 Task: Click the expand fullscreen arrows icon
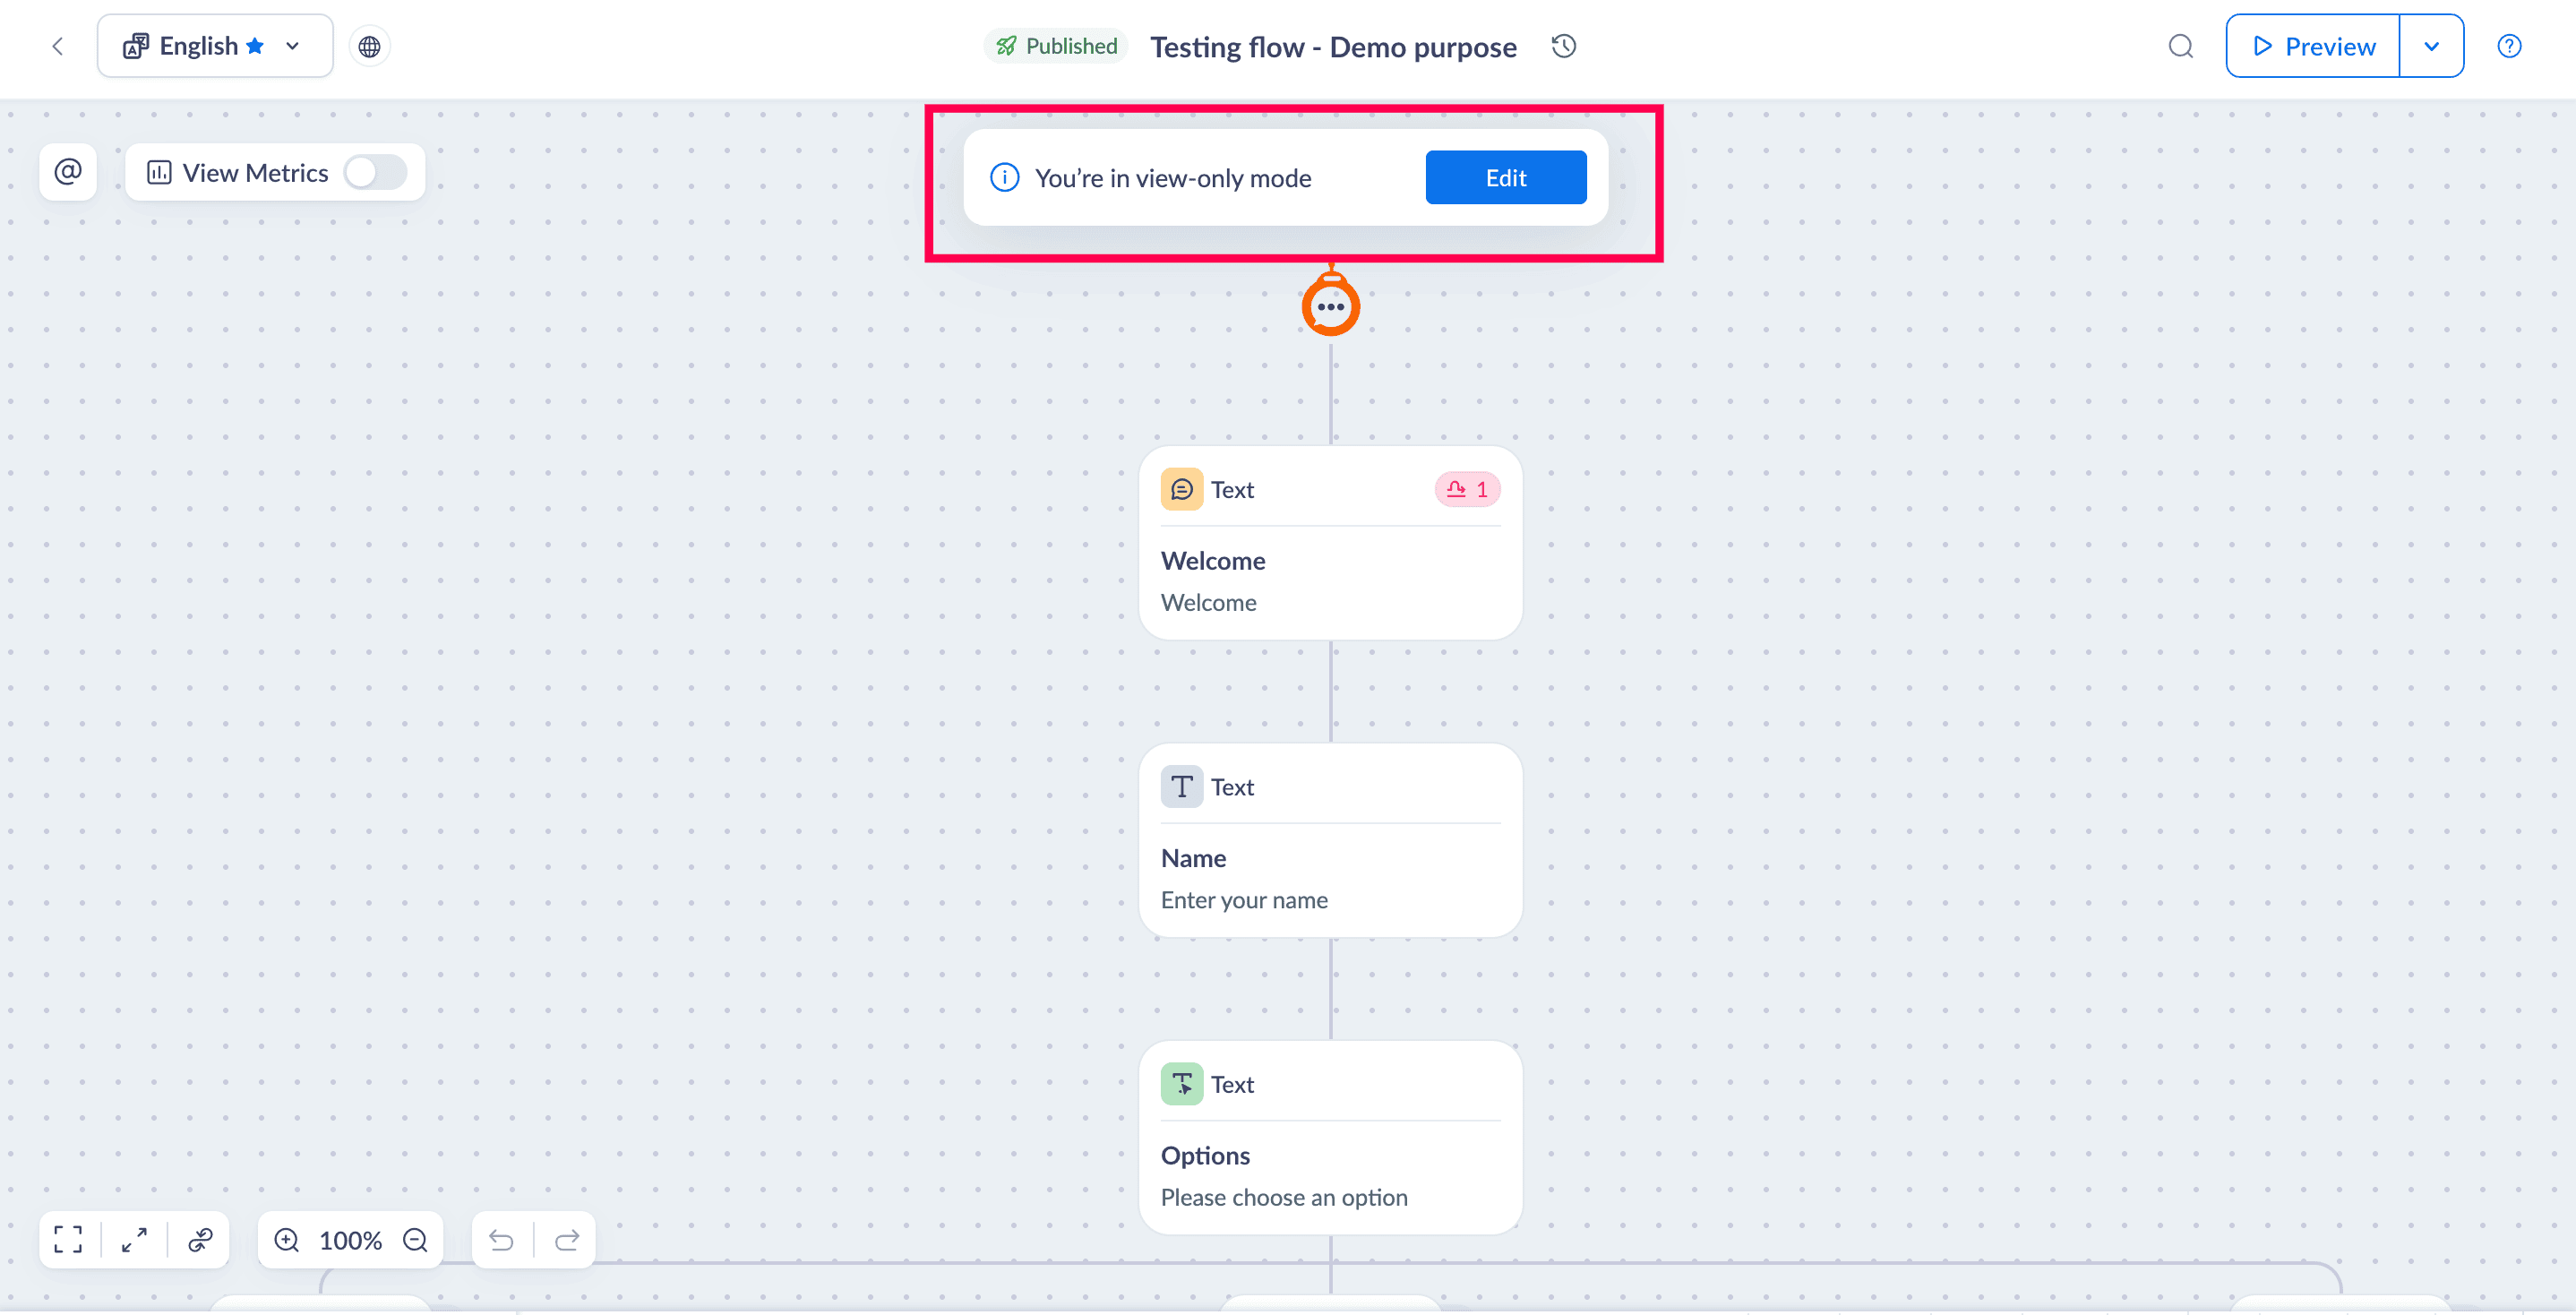pyautogui.click(x=134, y=1239)
